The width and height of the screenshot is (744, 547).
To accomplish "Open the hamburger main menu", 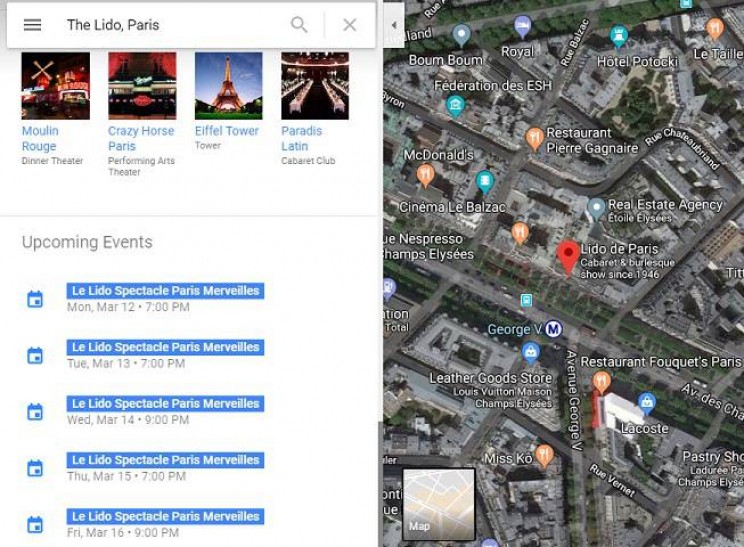I will 32,25.
